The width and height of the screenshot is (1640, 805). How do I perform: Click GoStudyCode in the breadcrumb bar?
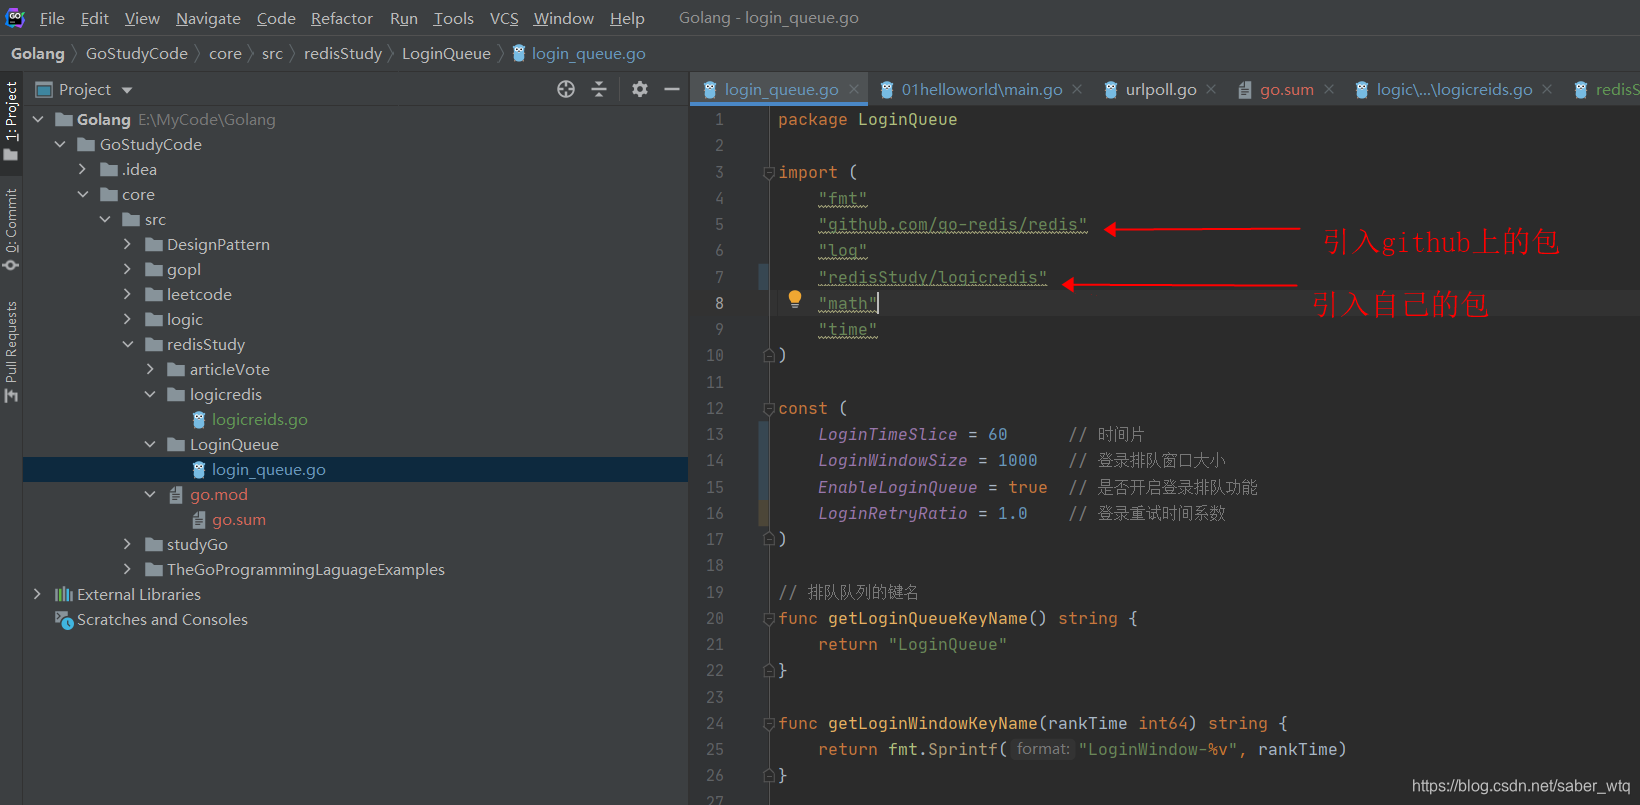pos(137,53)
